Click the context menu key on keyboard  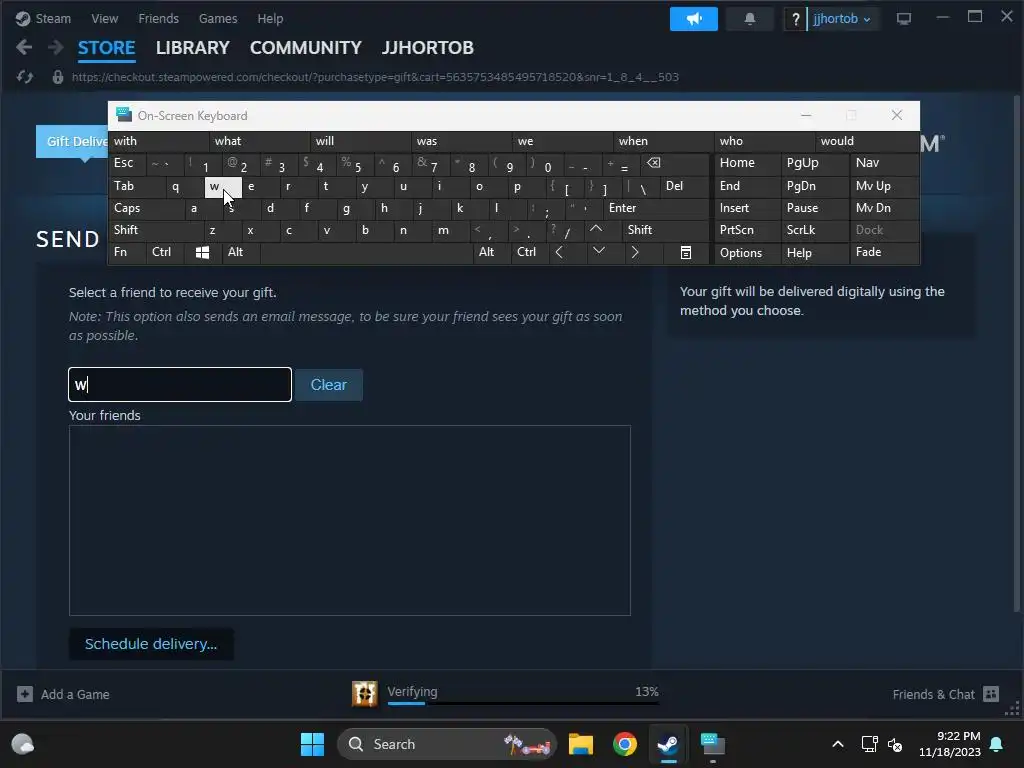click(686, 252)
